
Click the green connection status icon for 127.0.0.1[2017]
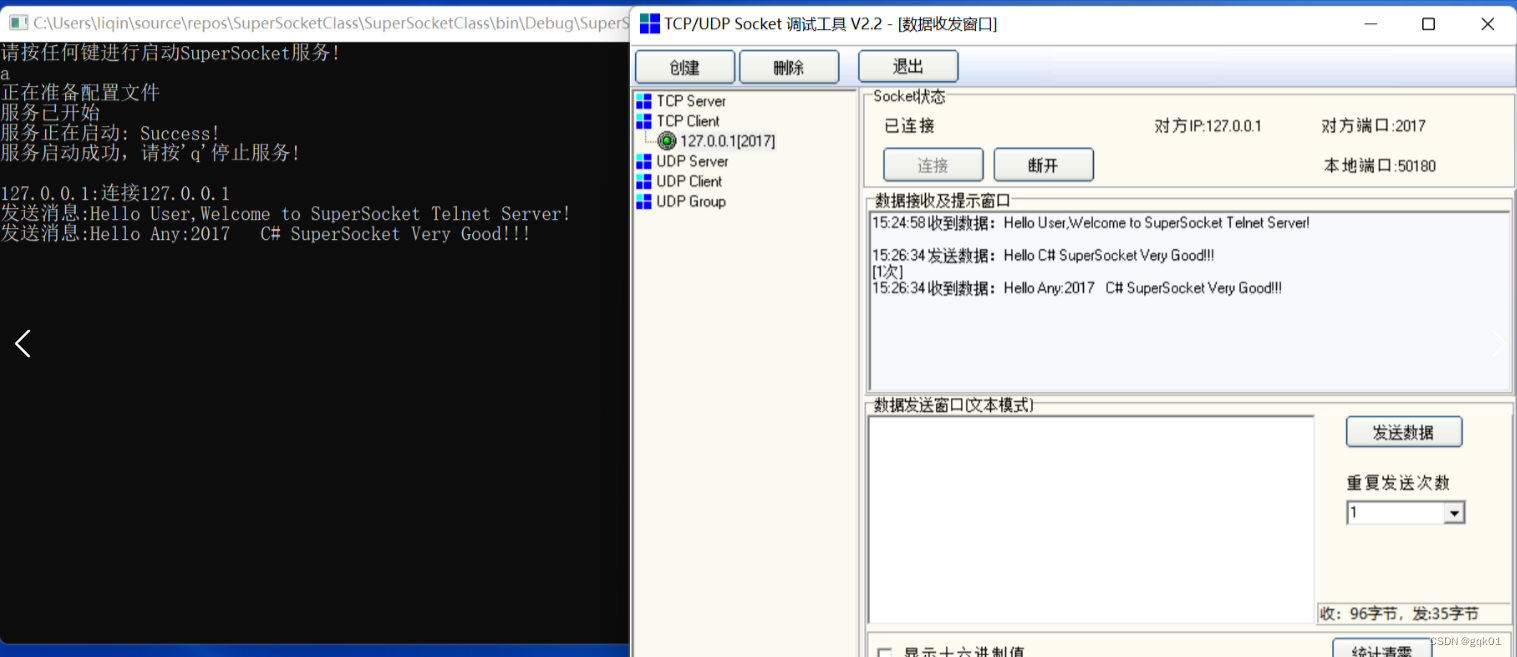[x=665, y=141]
